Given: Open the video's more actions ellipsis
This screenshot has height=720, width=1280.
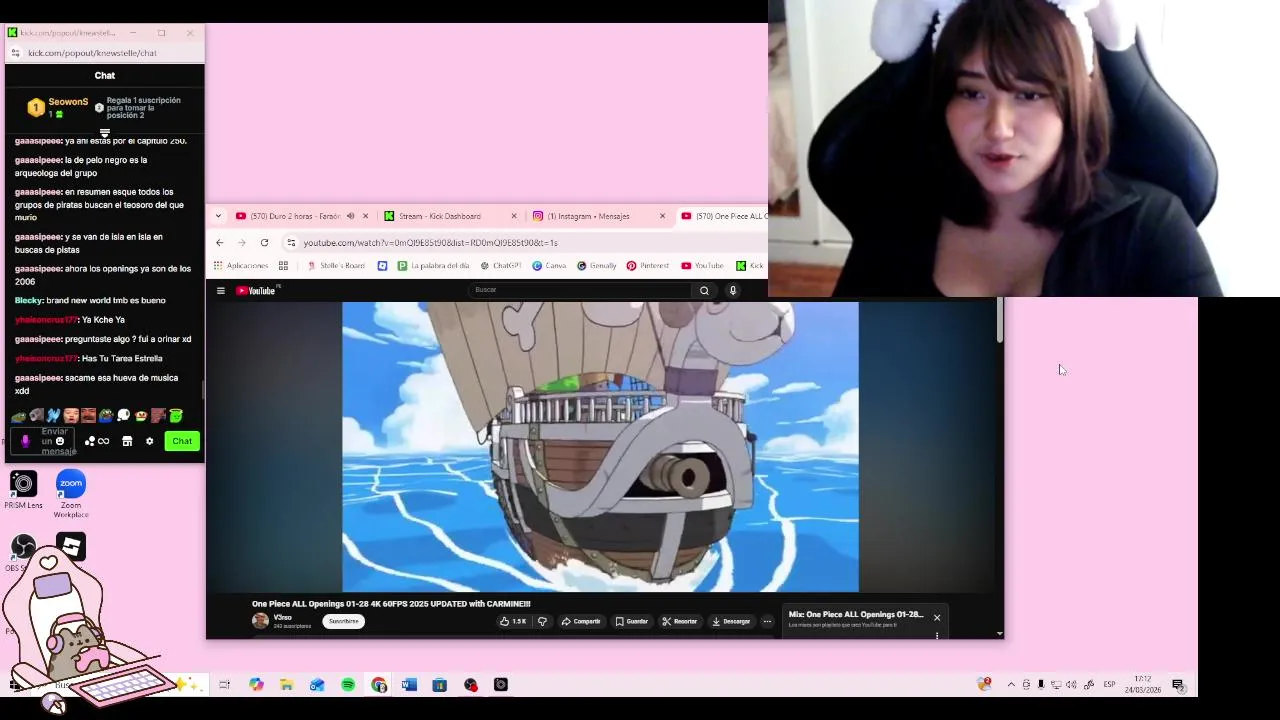Looking at the screenshot, I should click(x=767, y=621).
